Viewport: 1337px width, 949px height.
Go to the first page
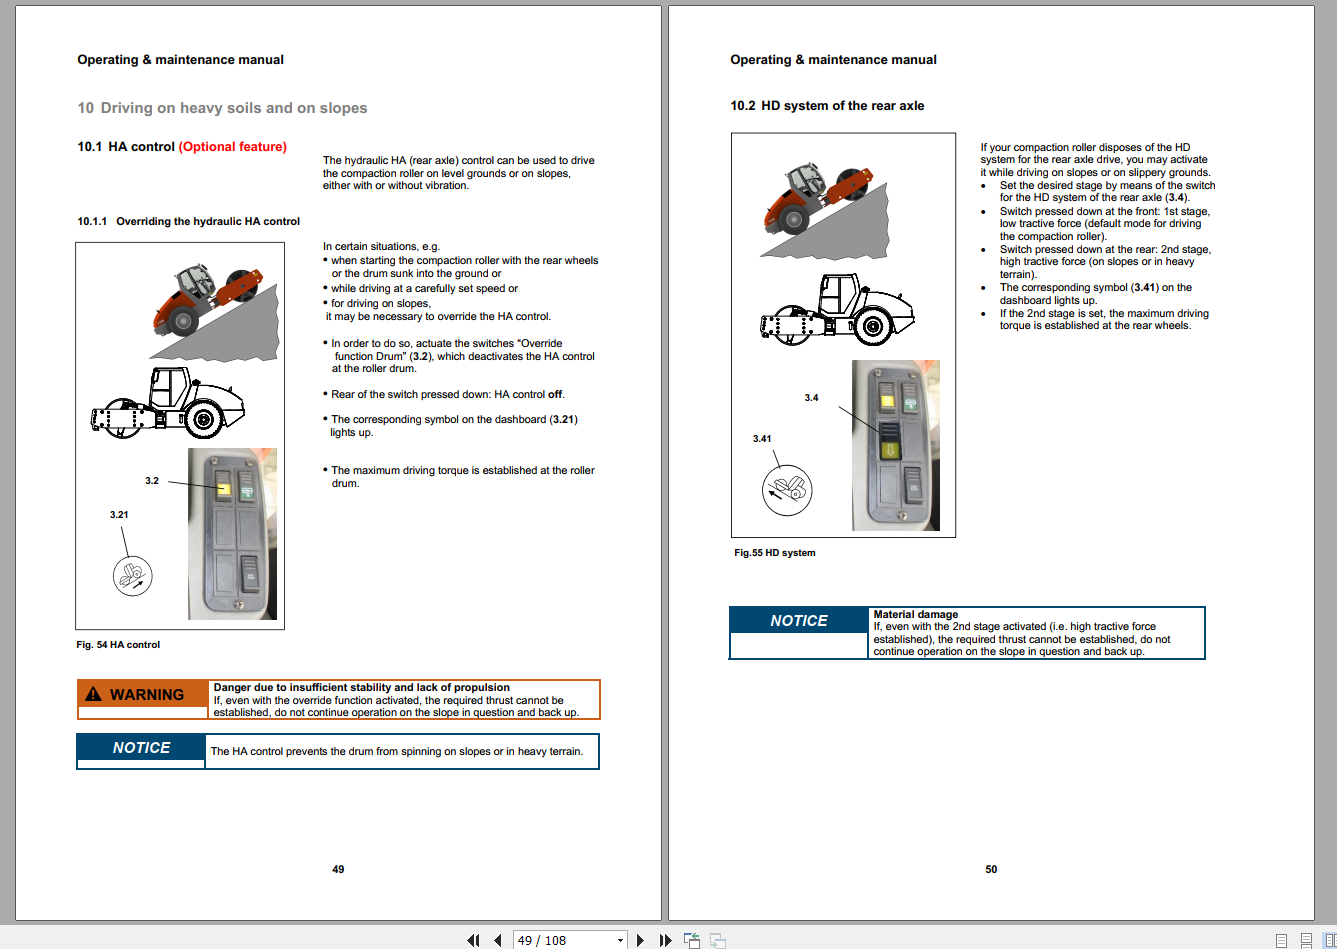(473, 940)
